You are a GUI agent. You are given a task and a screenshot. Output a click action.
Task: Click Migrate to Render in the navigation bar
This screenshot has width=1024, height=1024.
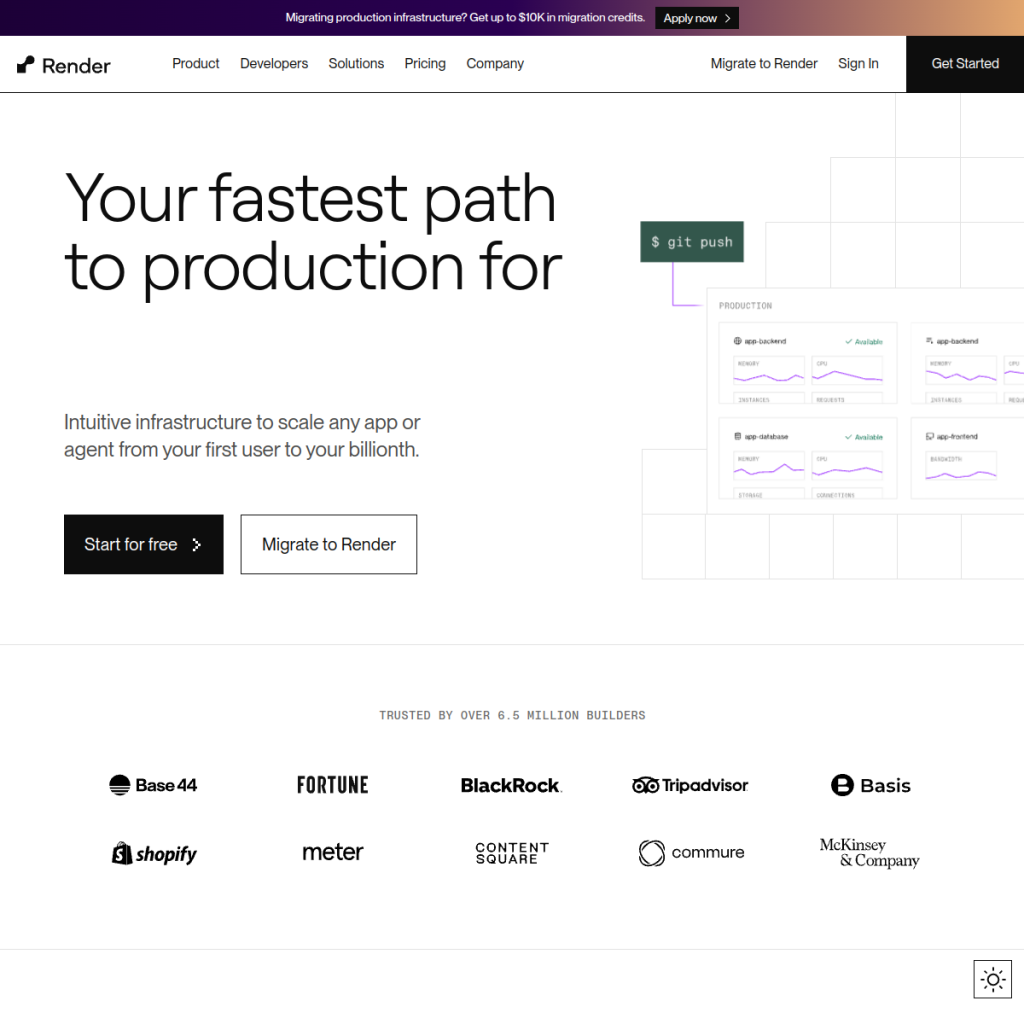click(763, 63)
